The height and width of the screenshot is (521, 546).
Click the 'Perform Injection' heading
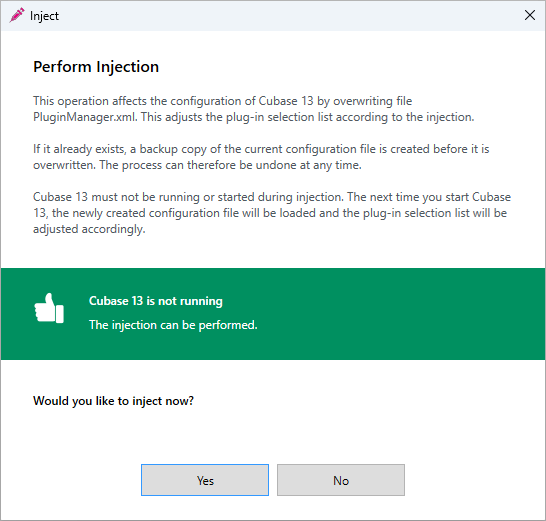click(x=96, y=67)
